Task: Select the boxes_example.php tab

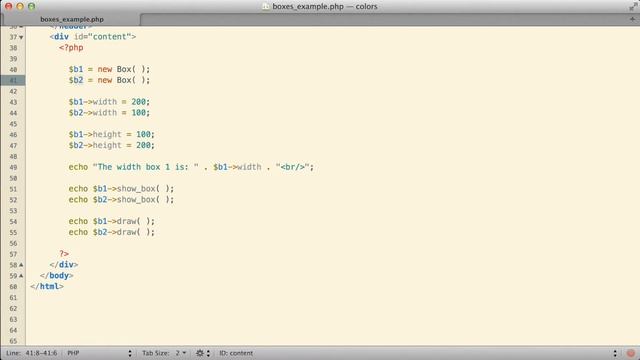Action: [72, 19]
